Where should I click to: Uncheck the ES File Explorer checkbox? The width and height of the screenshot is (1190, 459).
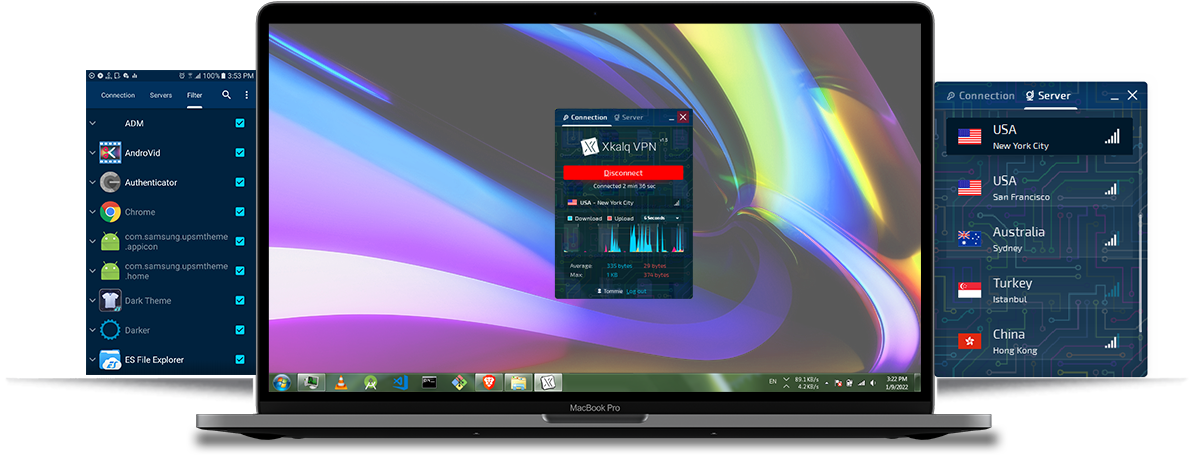click(240, 360)
